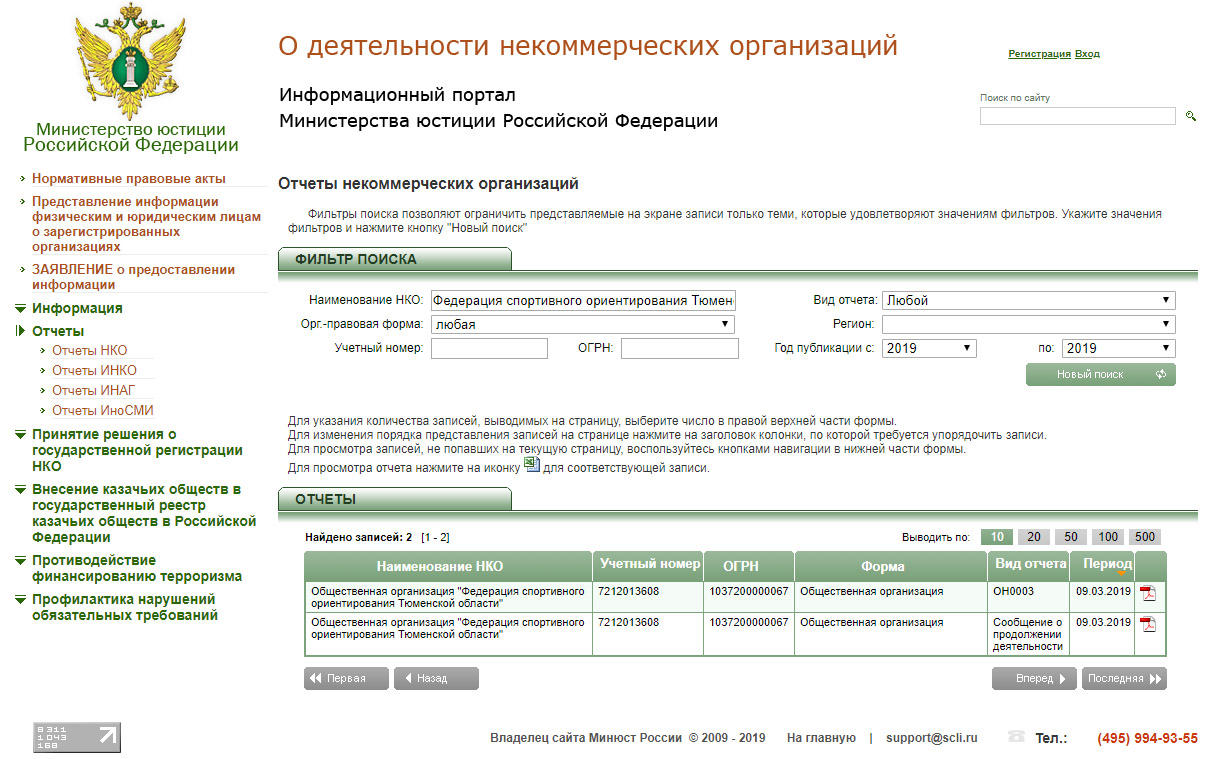Open the Орг.-правовая форма dropdown
Screen dimensions: 1224x759
pyautogui.click(x=582, y=324)
